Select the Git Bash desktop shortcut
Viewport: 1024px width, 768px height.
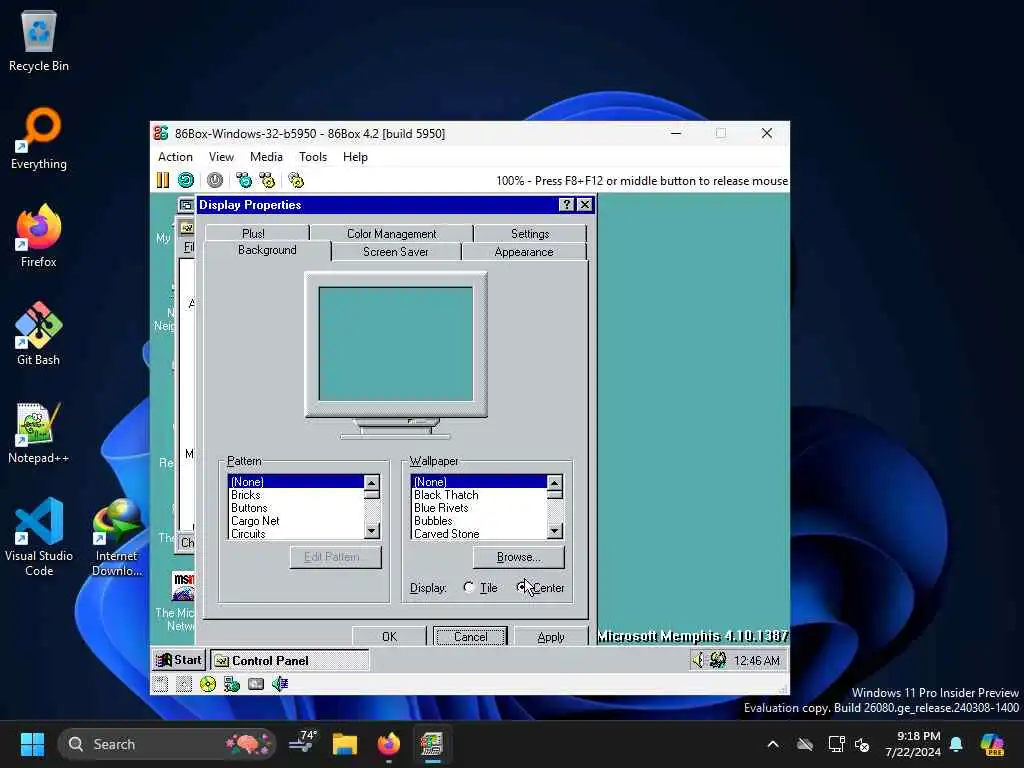point(39,334)
